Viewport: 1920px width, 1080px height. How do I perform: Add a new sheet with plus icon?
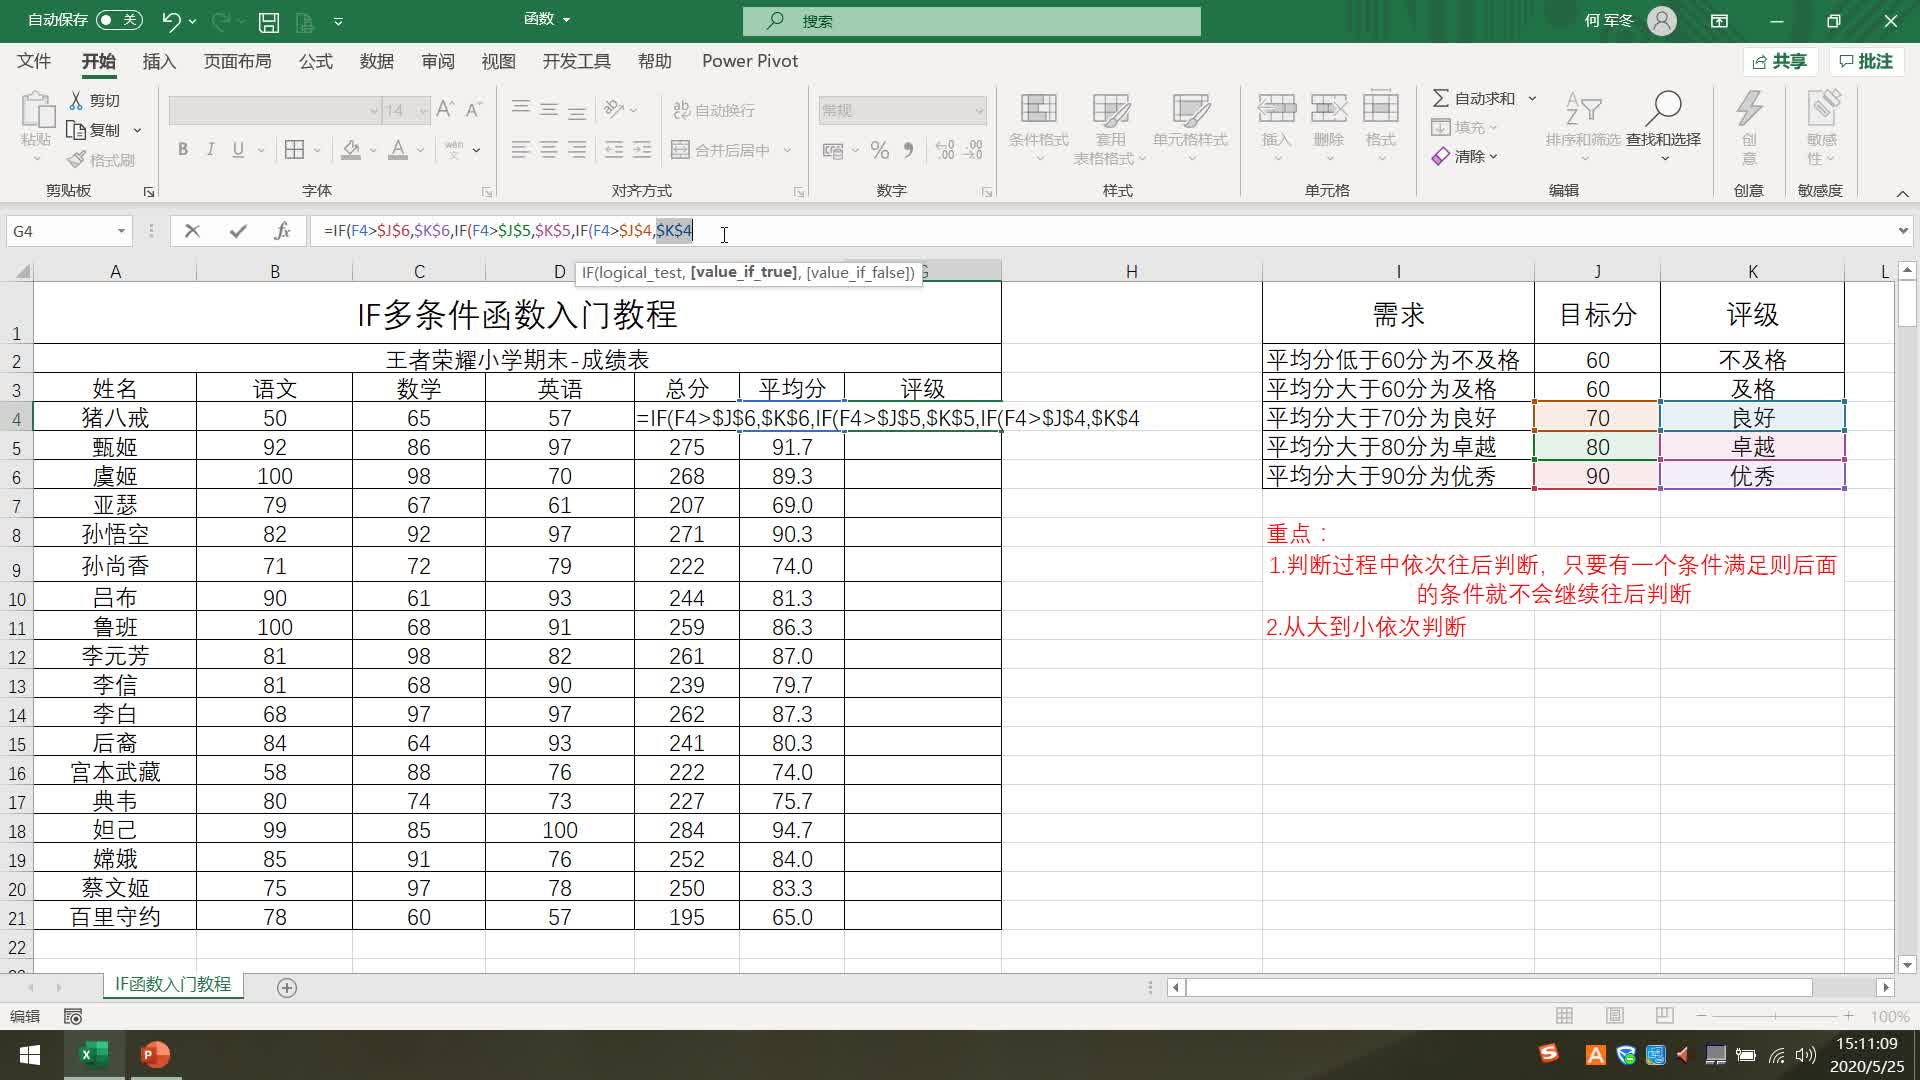coord(287,988)
